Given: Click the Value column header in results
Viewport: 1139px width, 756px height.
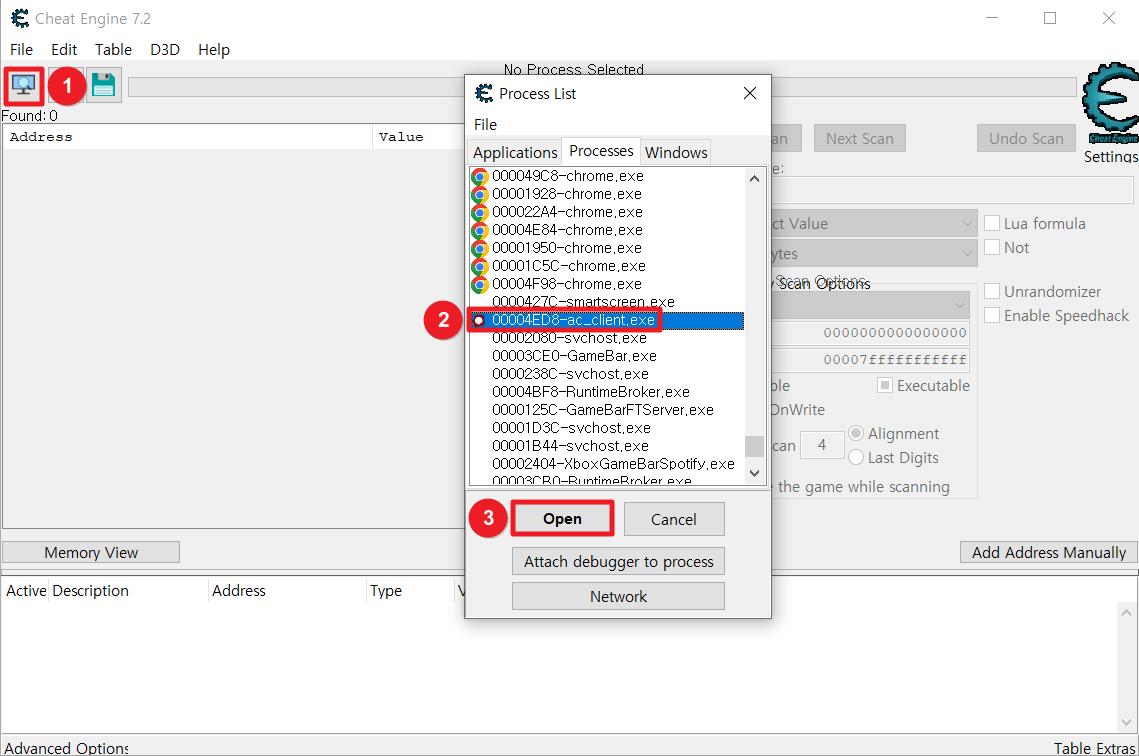Looking at the screenshot, I should [x=418, y=137].
